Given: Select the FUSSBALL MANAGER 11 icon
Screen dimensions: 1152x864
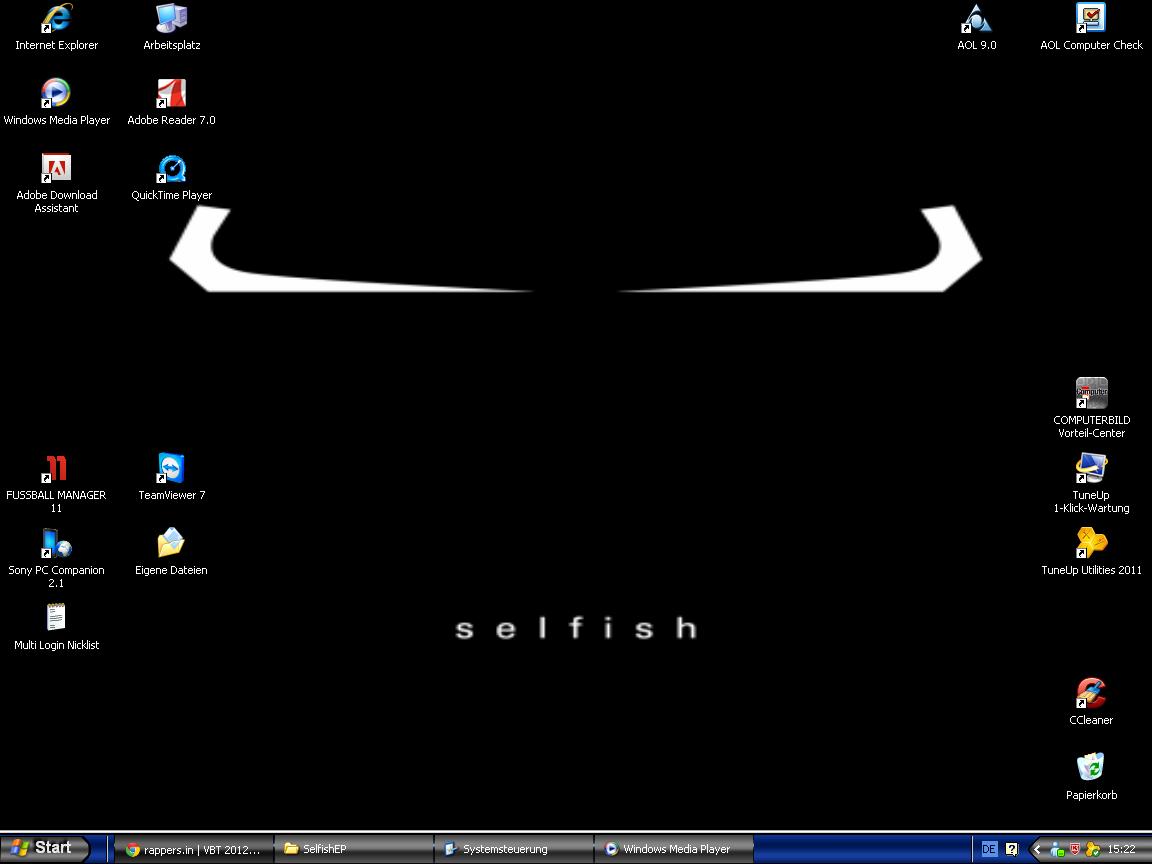Looking at the screenshot, I should (56, 469).
